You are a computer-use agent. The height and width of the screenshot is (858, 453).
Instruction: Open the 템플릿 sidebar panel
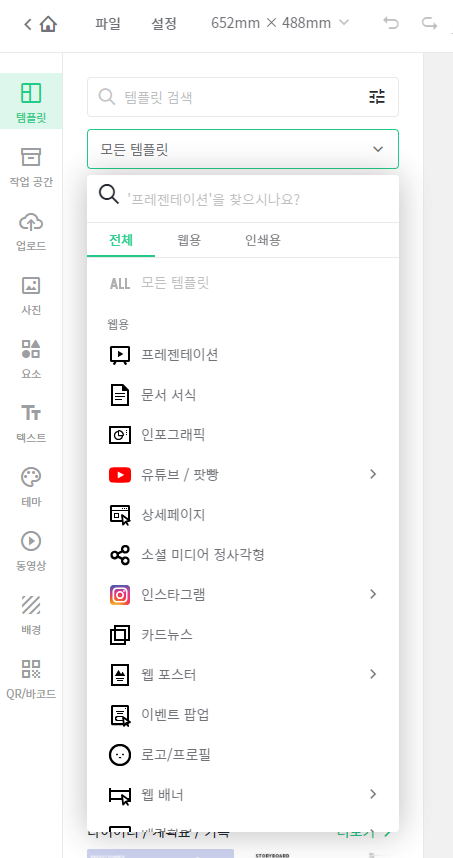[x=31, y=102]
